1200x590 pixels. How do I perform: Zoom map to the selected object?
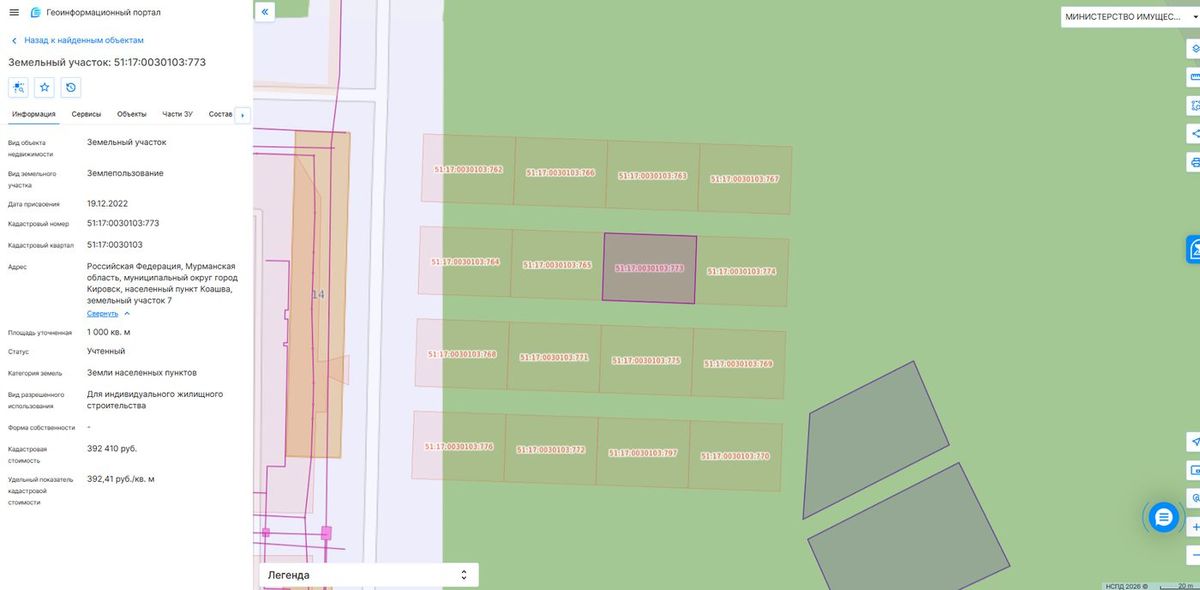click(x=18, y=88)
